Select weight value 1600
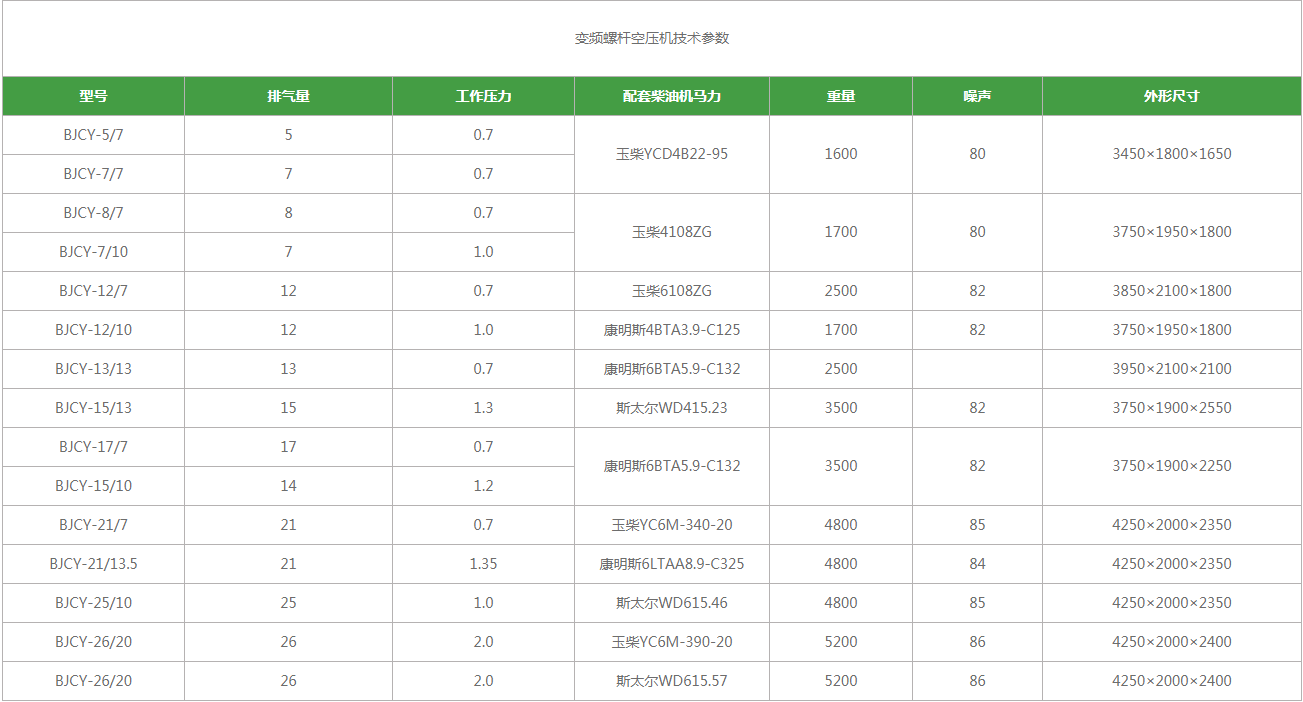The image size is (1303, 702). pos(841,154)
